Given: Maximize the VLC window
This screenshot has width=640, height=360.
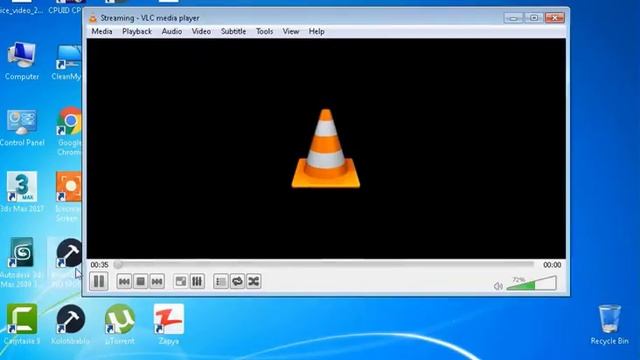Looking at the screenshot, I should click(533, 18).
